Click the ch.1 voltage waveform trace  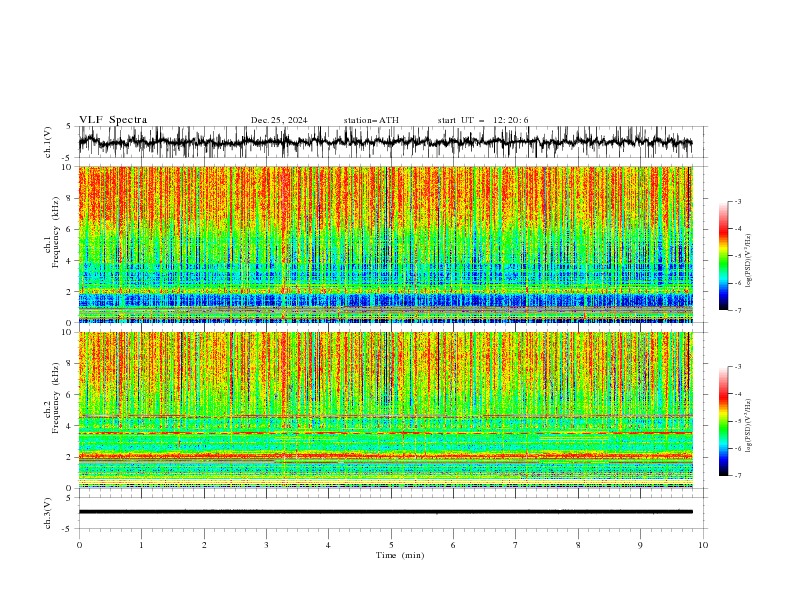(x=385, y=142)
